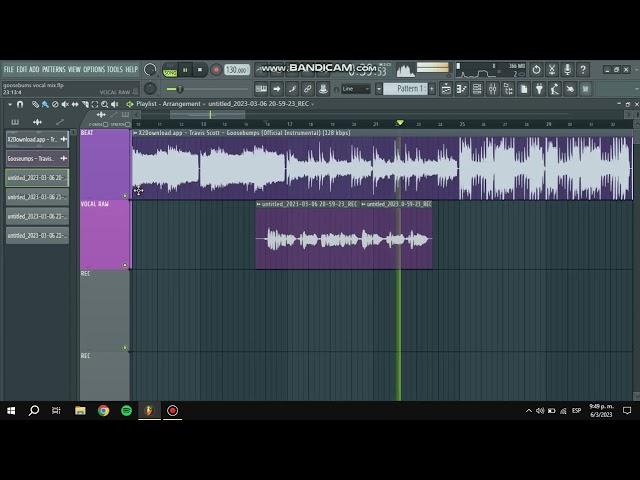Viewport: 640px width, 480px height.
Task: Open the pattern selector dropdown arrow
Action: tap(378, 89)
